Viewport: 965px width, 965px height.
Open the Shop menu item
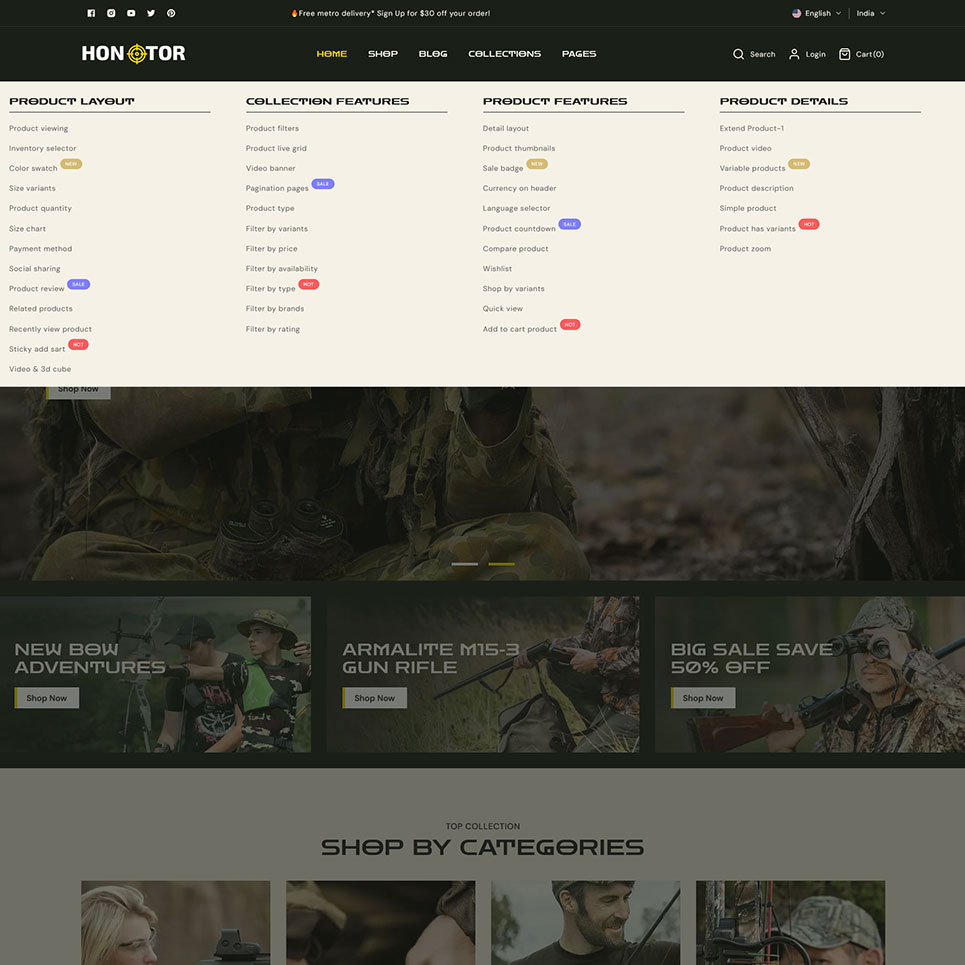pos(382,54)
